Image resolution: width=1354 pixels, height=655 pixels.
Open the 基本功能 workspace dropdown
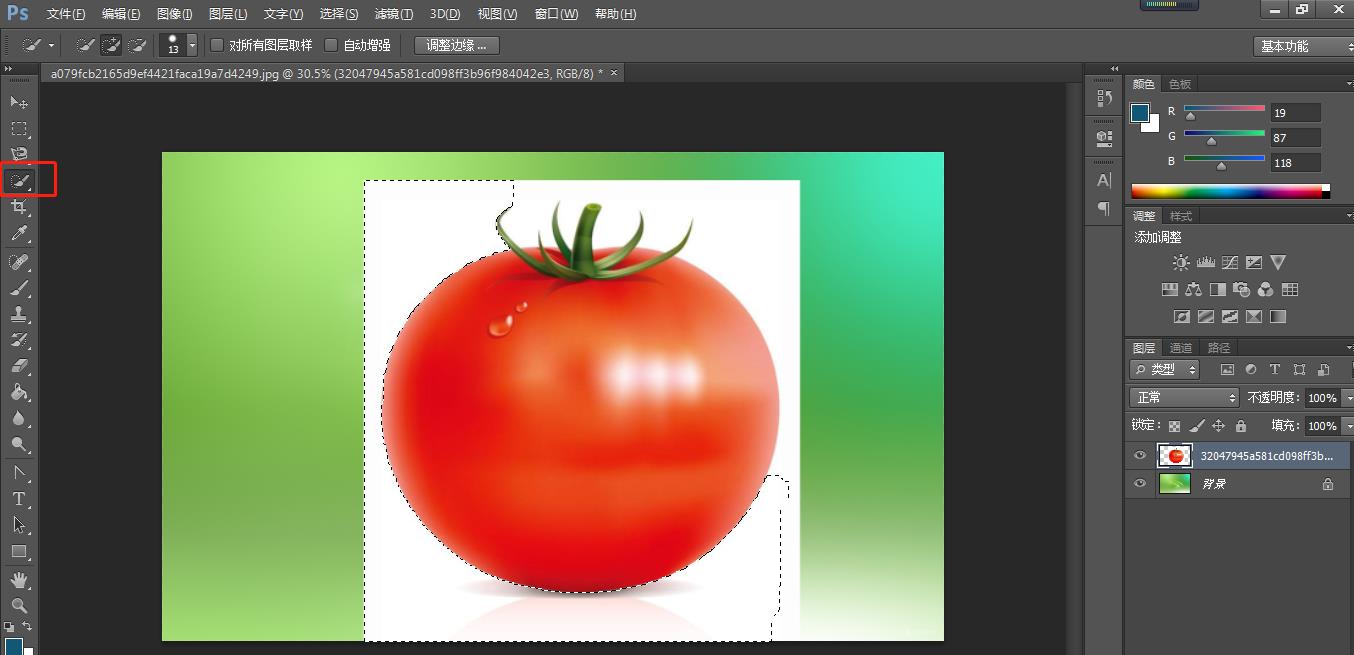pyautogui.click(x=1300, y=46)
